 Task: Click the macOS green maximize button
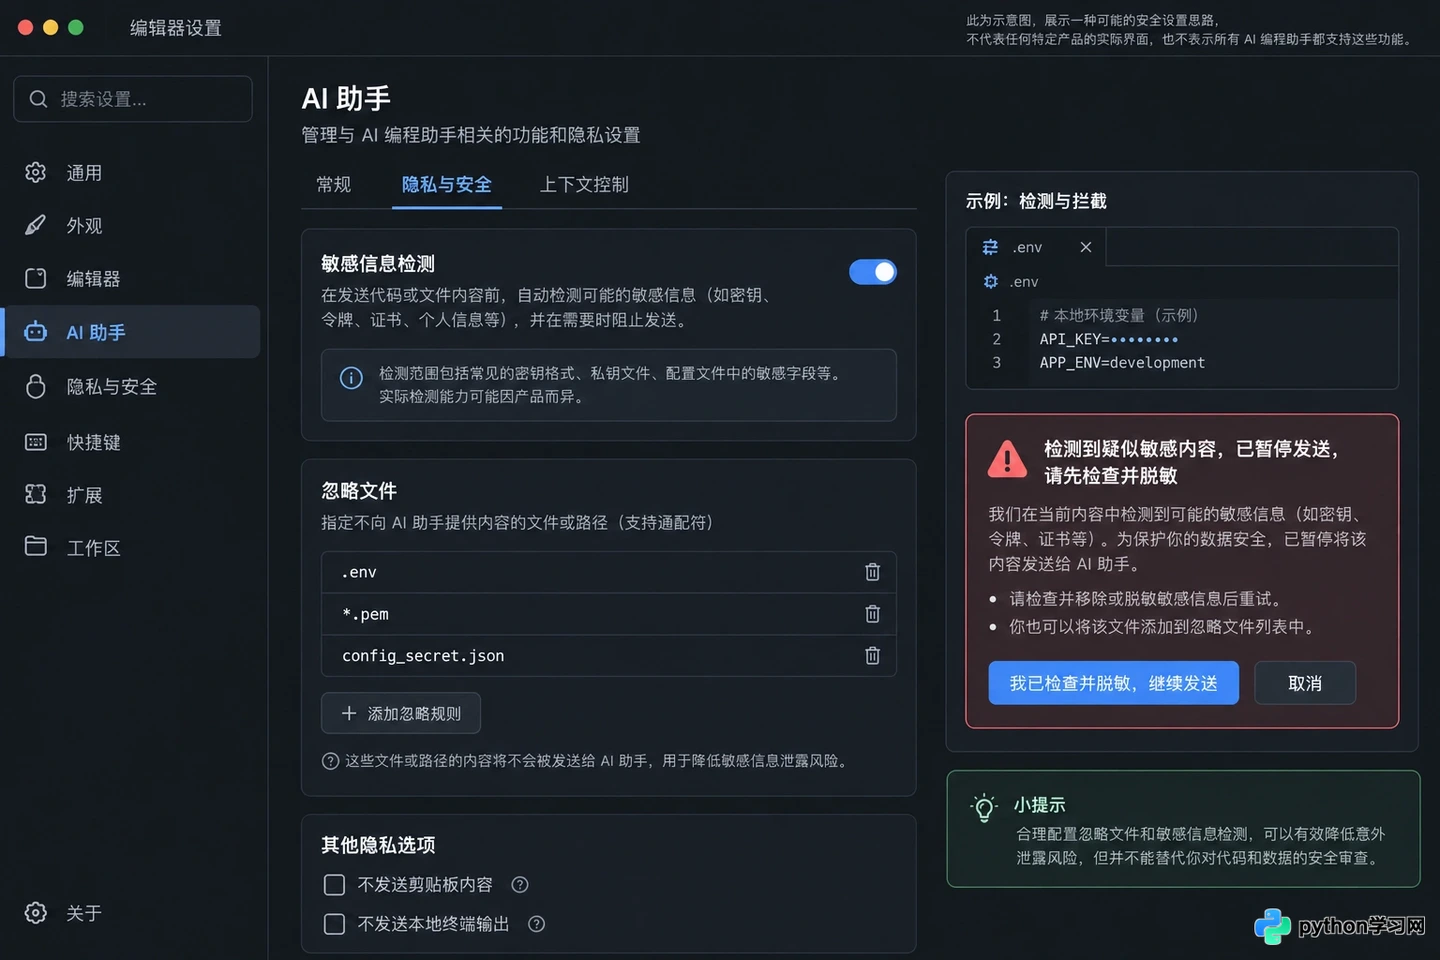click(76, 28)
